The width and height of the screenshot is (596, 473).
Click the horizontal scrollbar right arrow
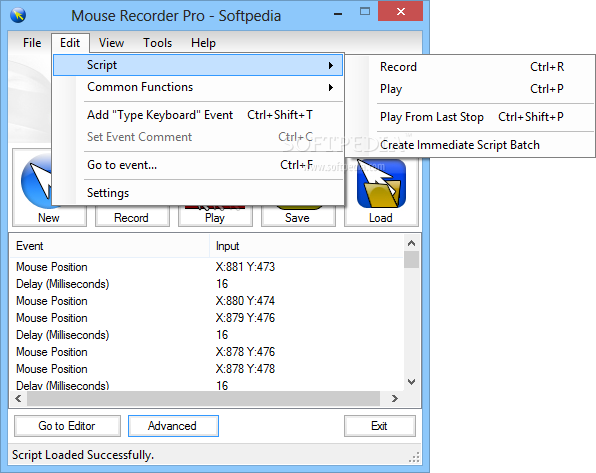point(395,398)
